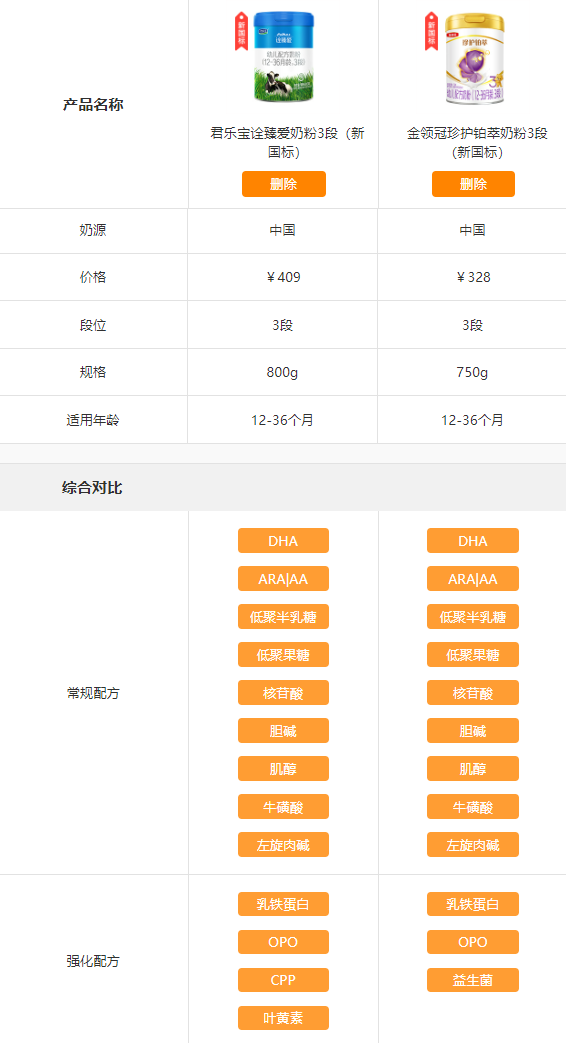Screen dimensions: 566x1043
Task: Click 低聚果糖 tag under 金领冠 column
Action: 473,655
